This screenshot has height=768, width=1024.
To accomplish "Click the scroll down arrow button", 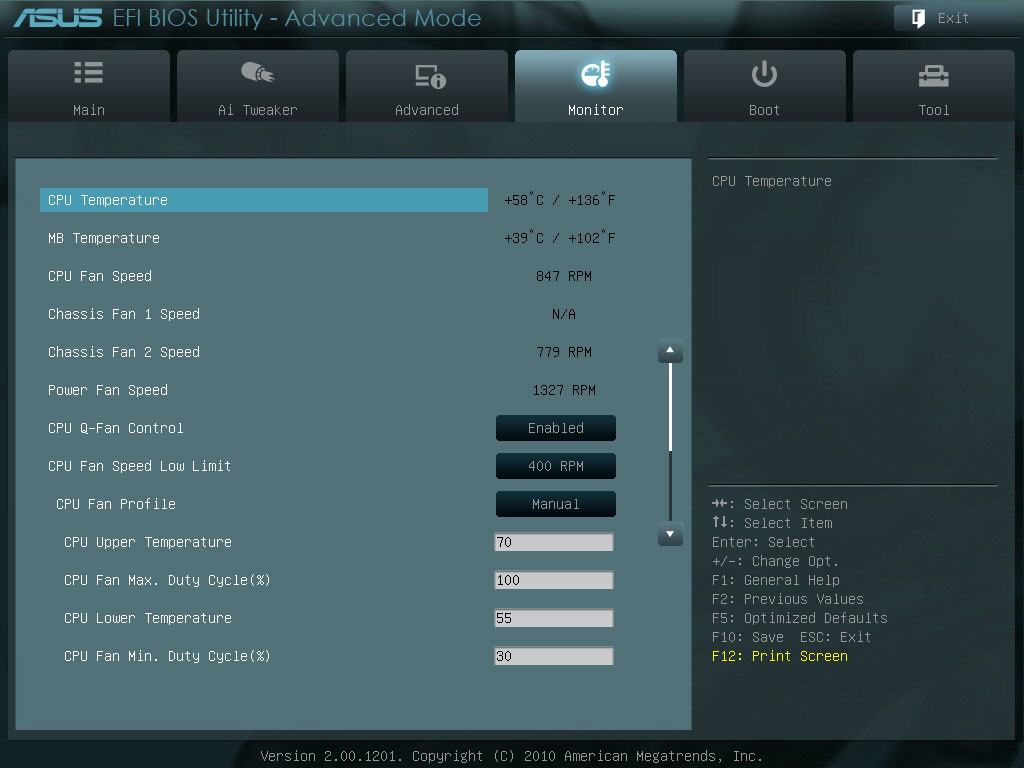I will [x=670, y=534].
